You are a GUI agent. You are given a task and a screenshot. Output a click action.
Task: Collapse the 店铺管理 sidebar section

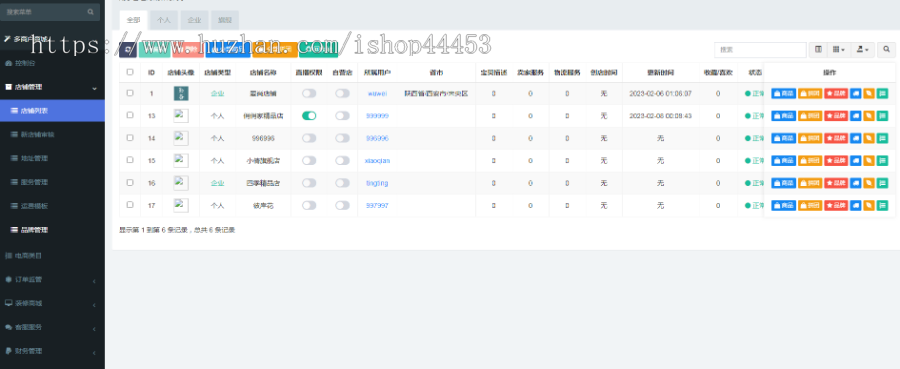[x=52, y=87]
